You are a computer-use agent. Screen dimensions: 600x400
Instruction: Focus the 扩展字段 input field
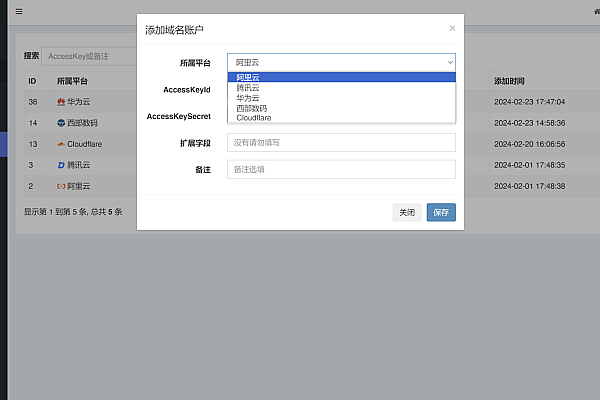point(341,142)
